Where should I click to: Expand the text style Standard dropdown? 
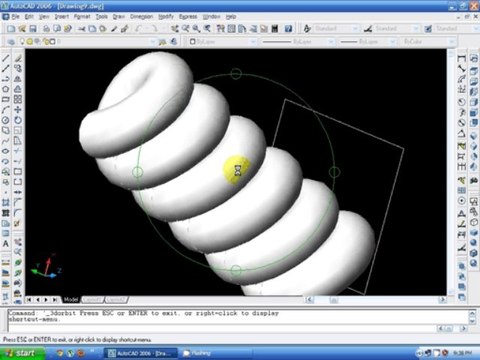tap(356, 29)
